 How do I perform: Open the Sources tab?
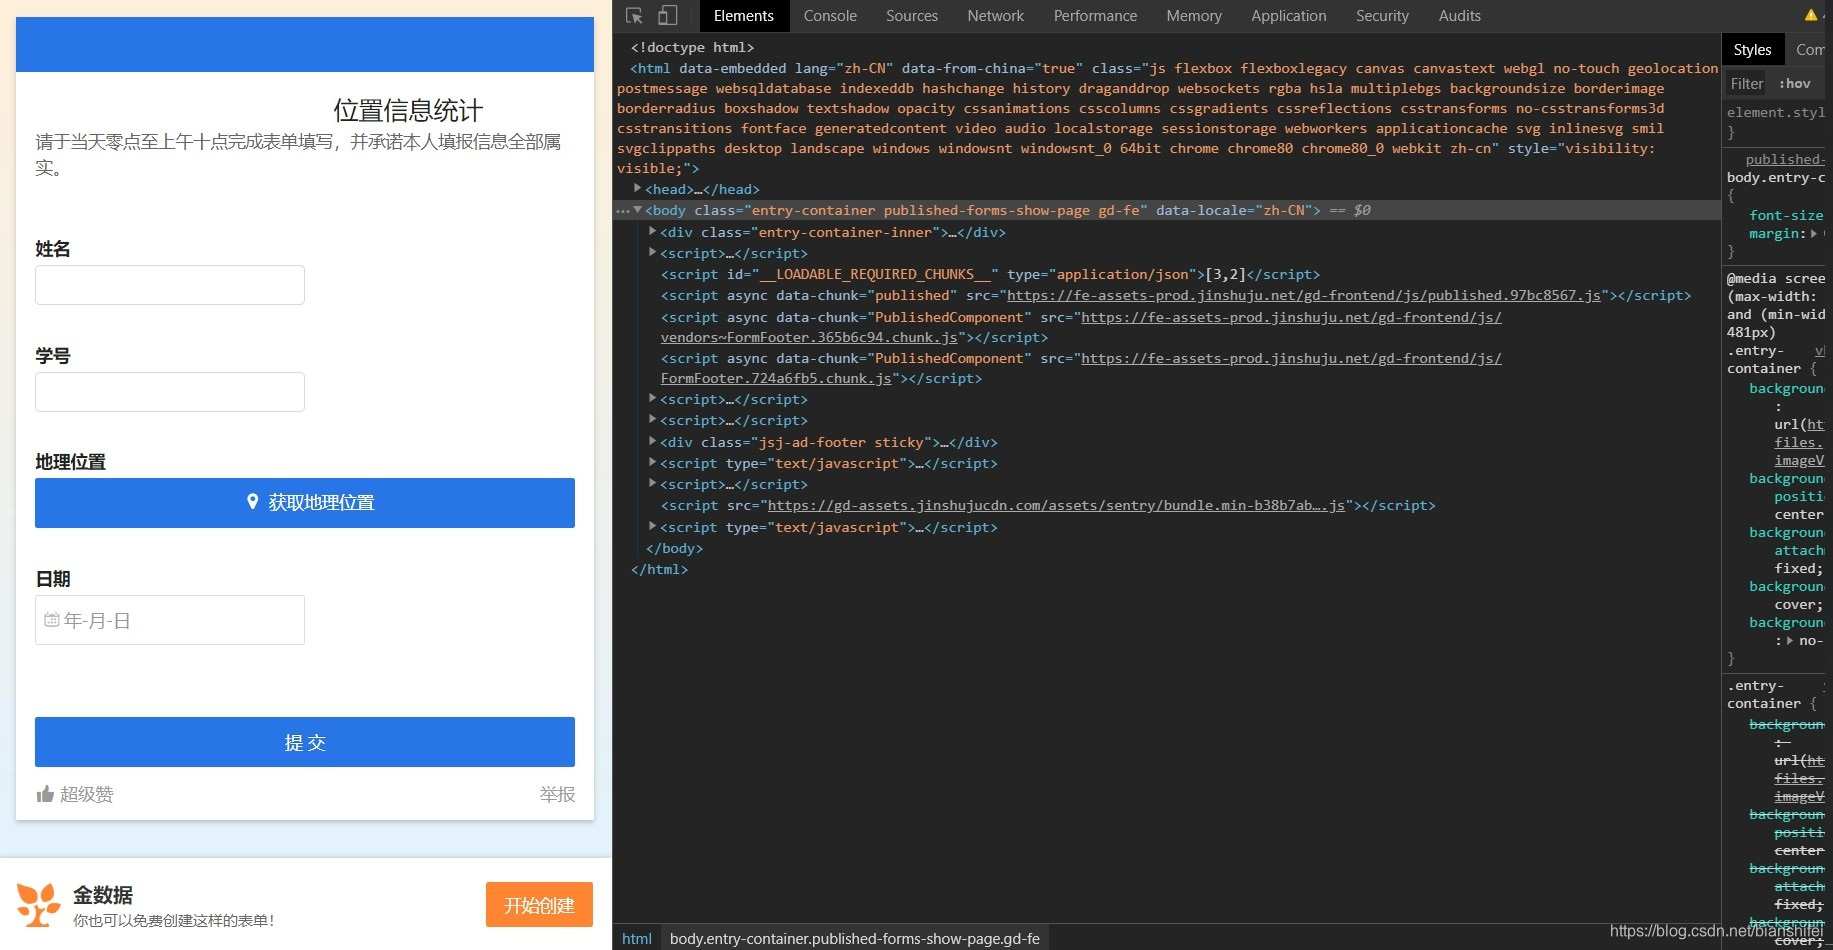coord(912,16)
